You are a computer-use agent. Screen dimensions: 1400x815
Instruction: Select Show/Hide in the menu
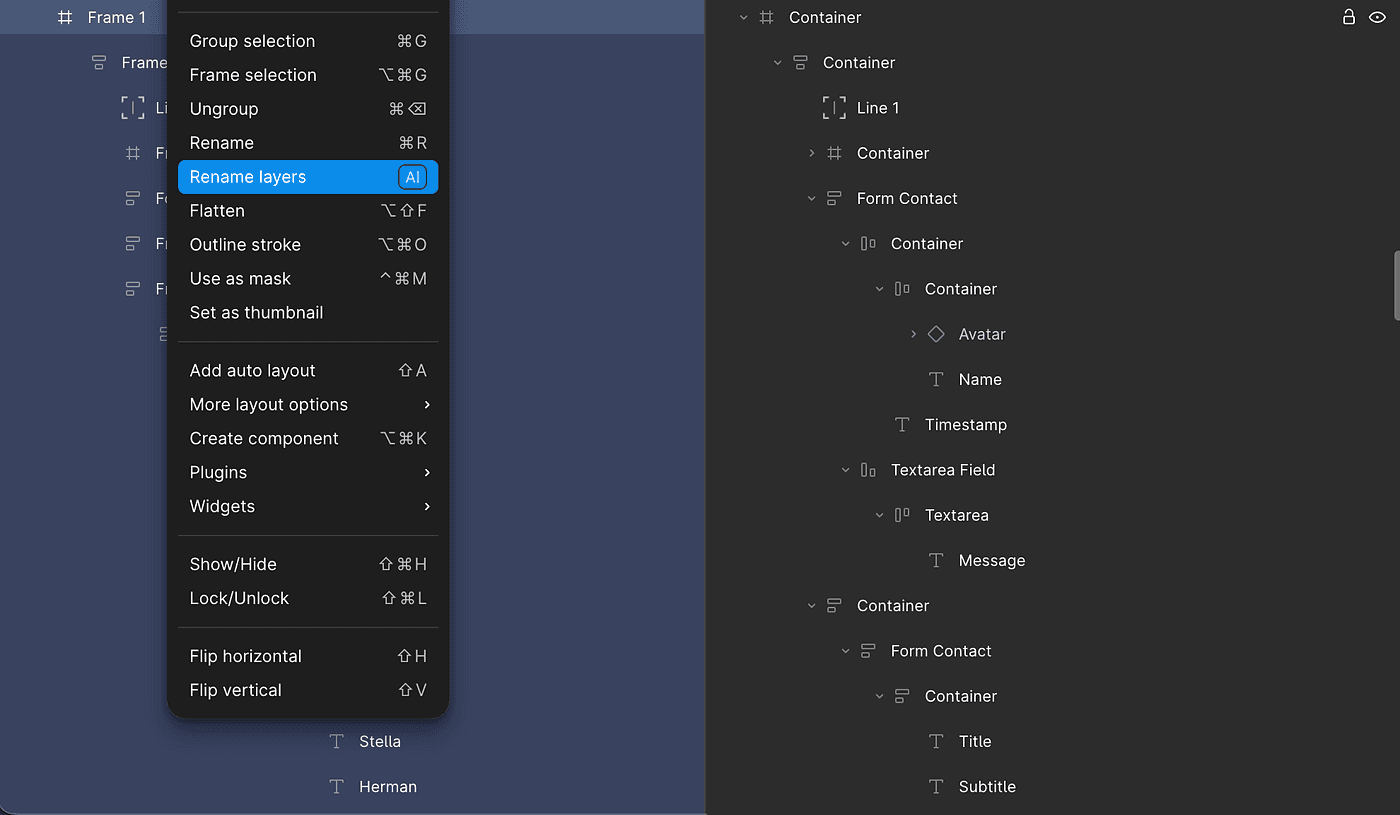tap(308, 564)
